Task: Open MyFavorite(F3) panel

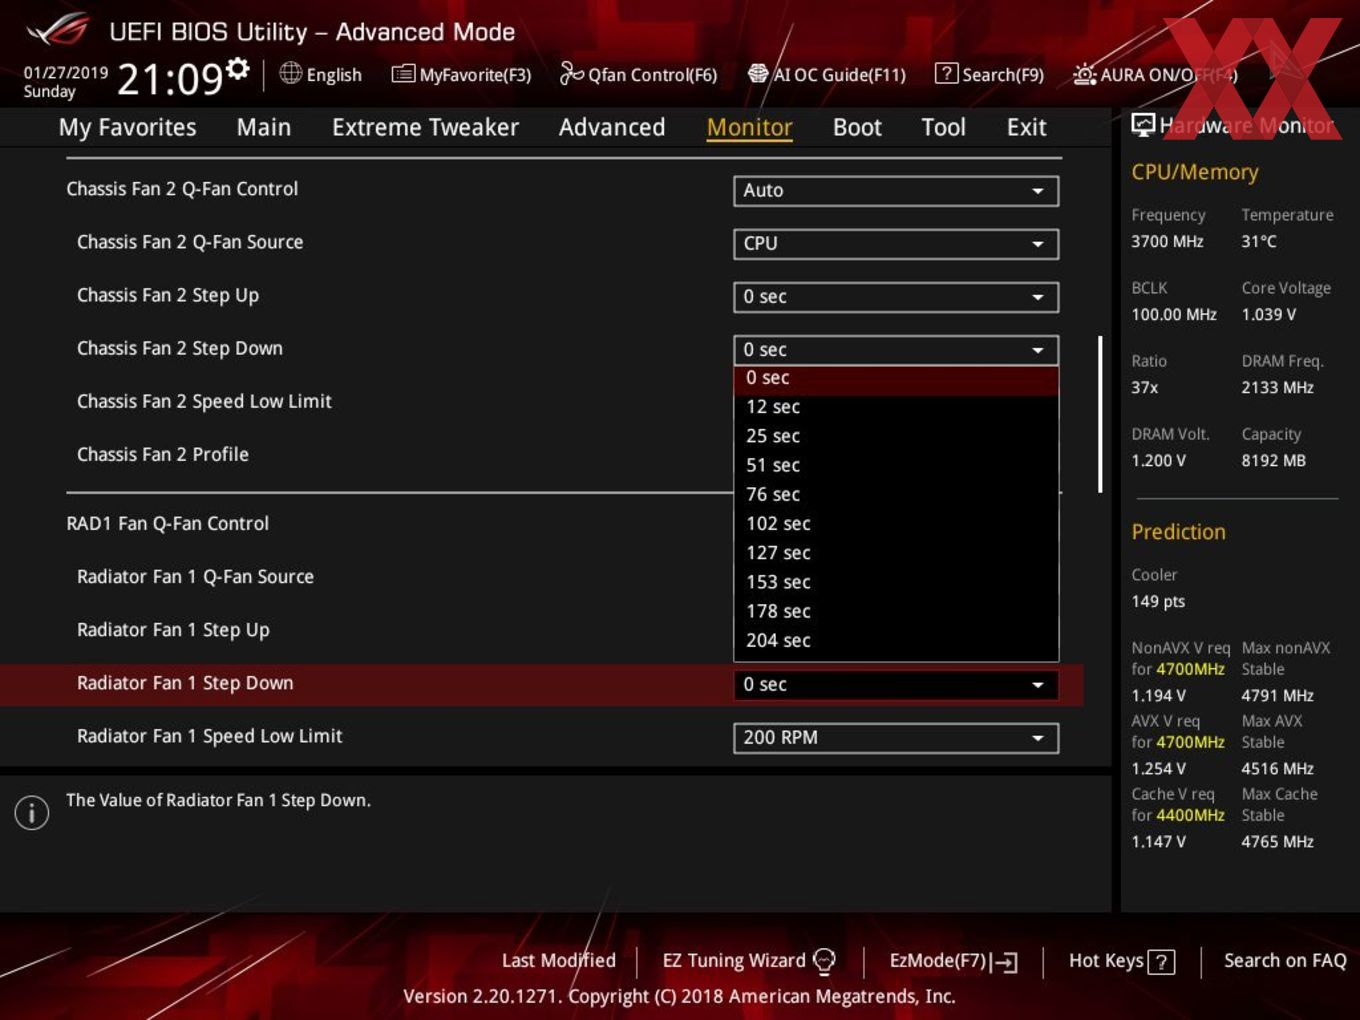Action: tap(461, 74)
